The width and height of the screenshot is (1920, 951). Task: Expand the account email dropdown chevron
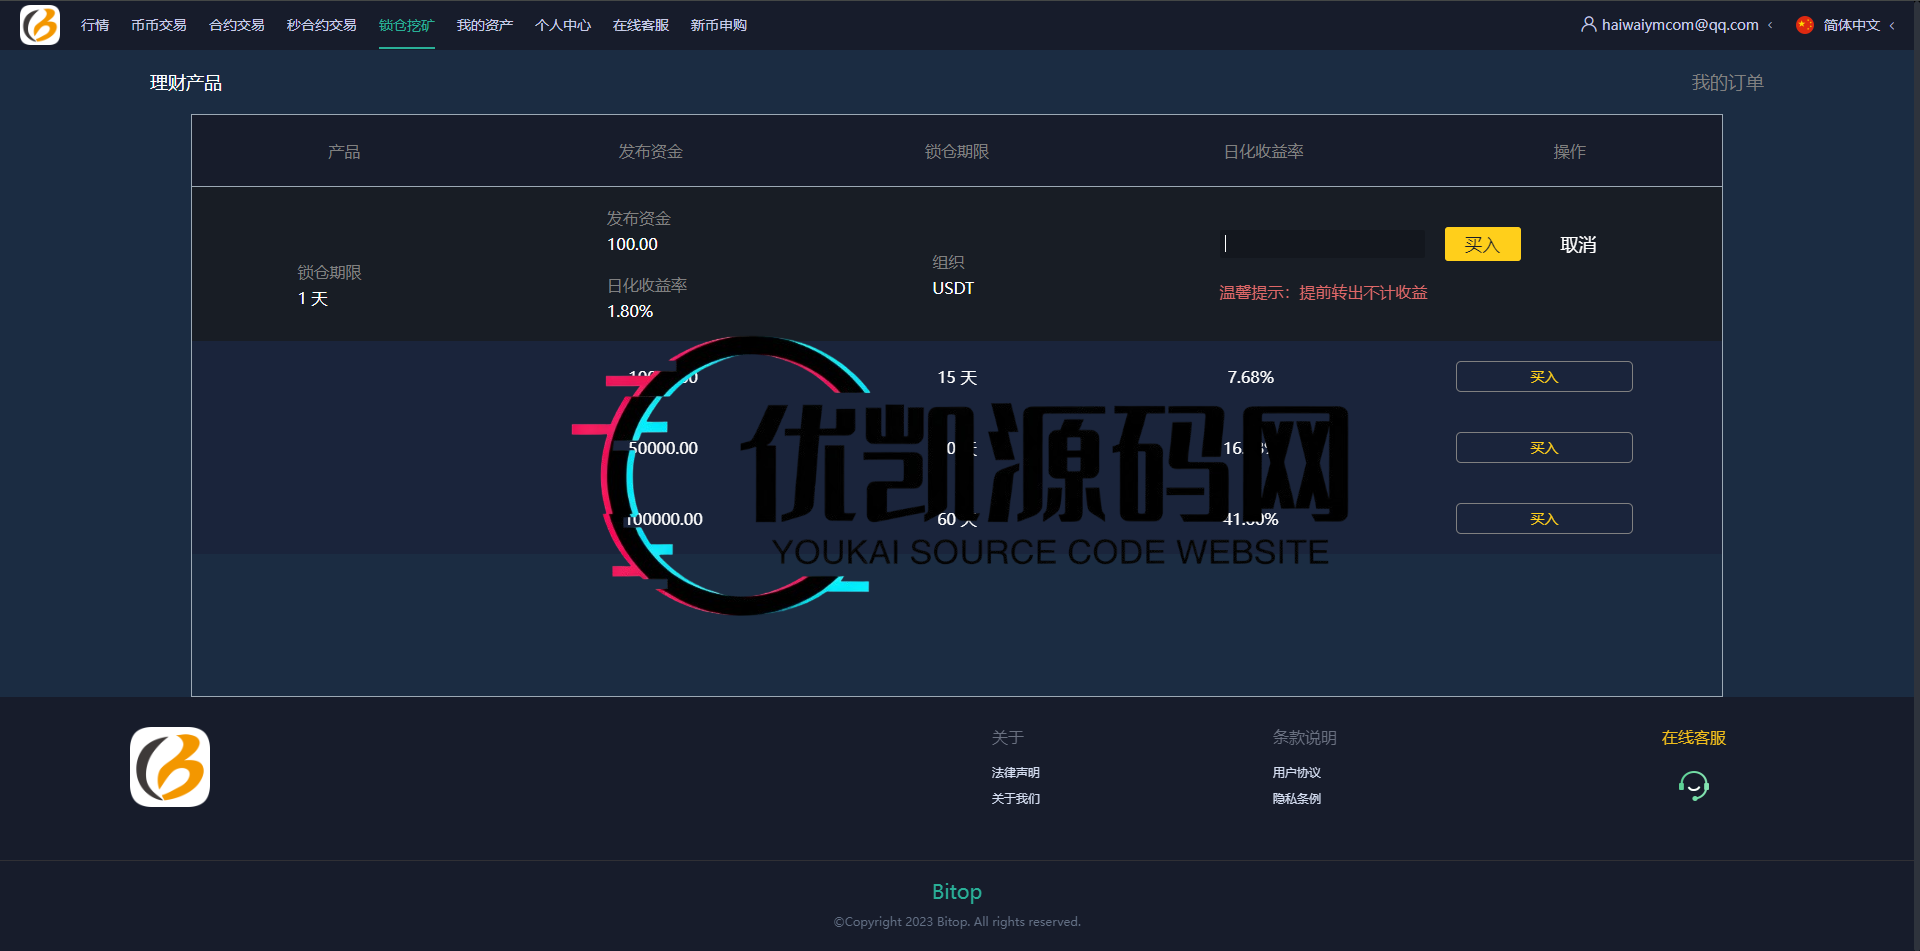1772,24
